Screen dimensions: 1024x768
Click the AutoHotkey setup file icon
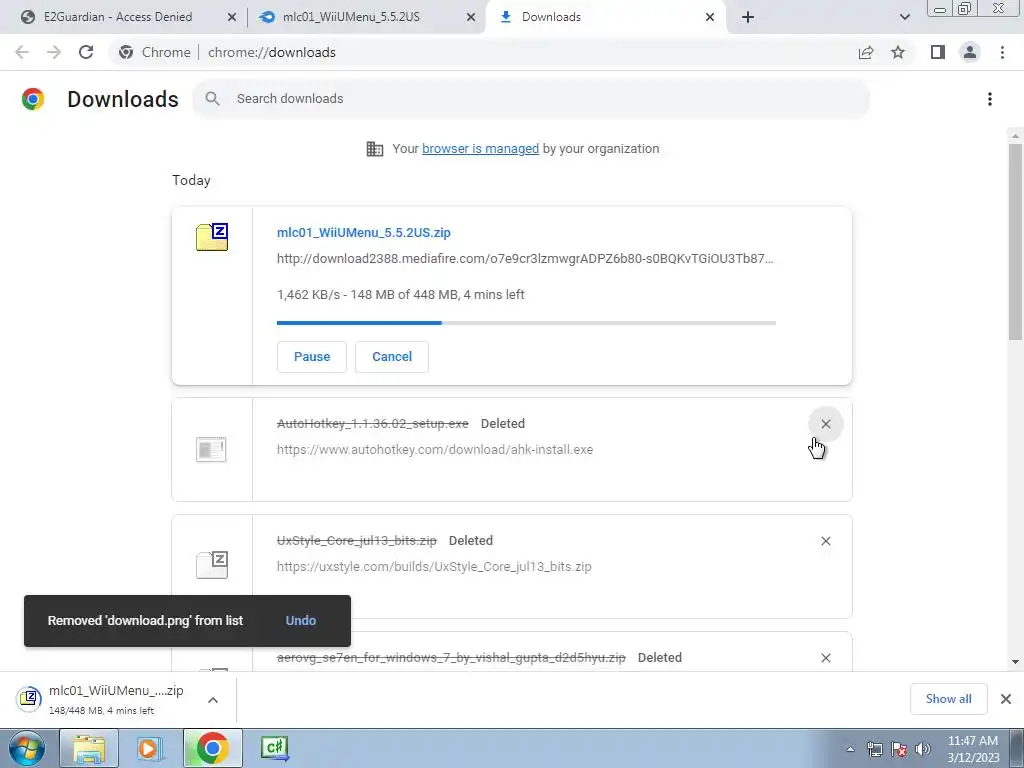click(212, 449)
